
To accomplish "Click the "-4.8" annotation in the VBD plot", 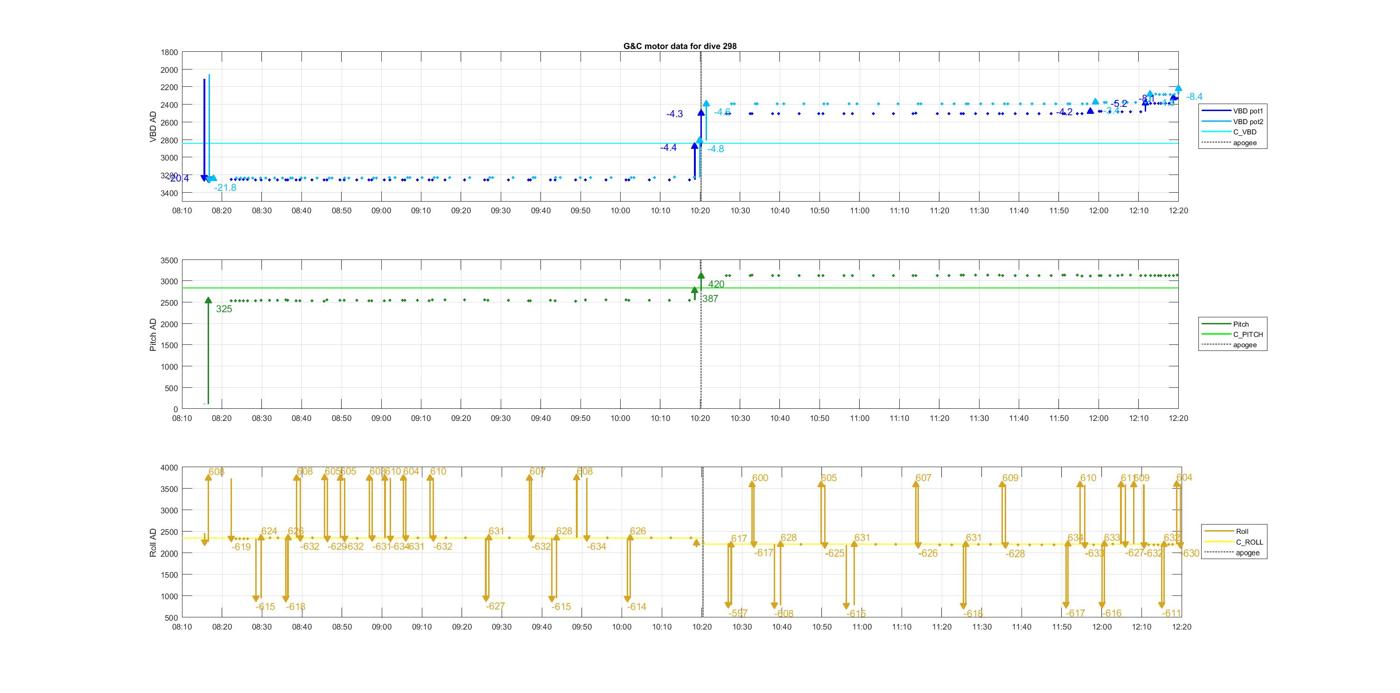I will click(x=716, y=149).
